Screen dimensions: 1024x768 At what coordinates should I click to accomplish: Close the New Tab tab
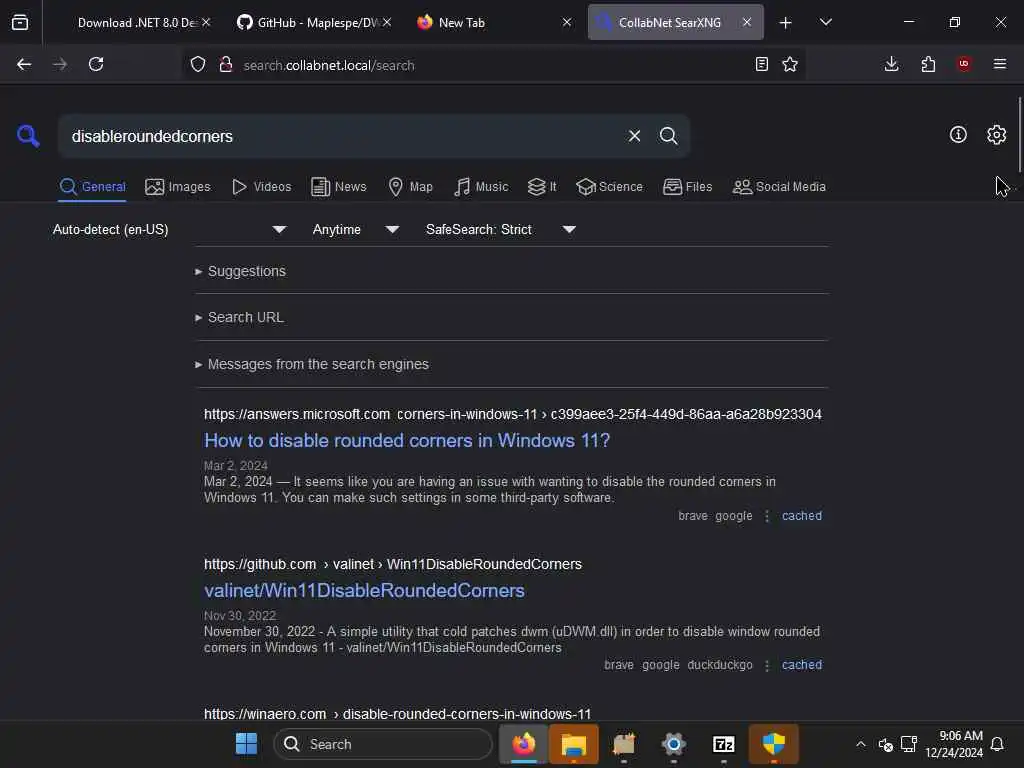(x=567, y=22)
